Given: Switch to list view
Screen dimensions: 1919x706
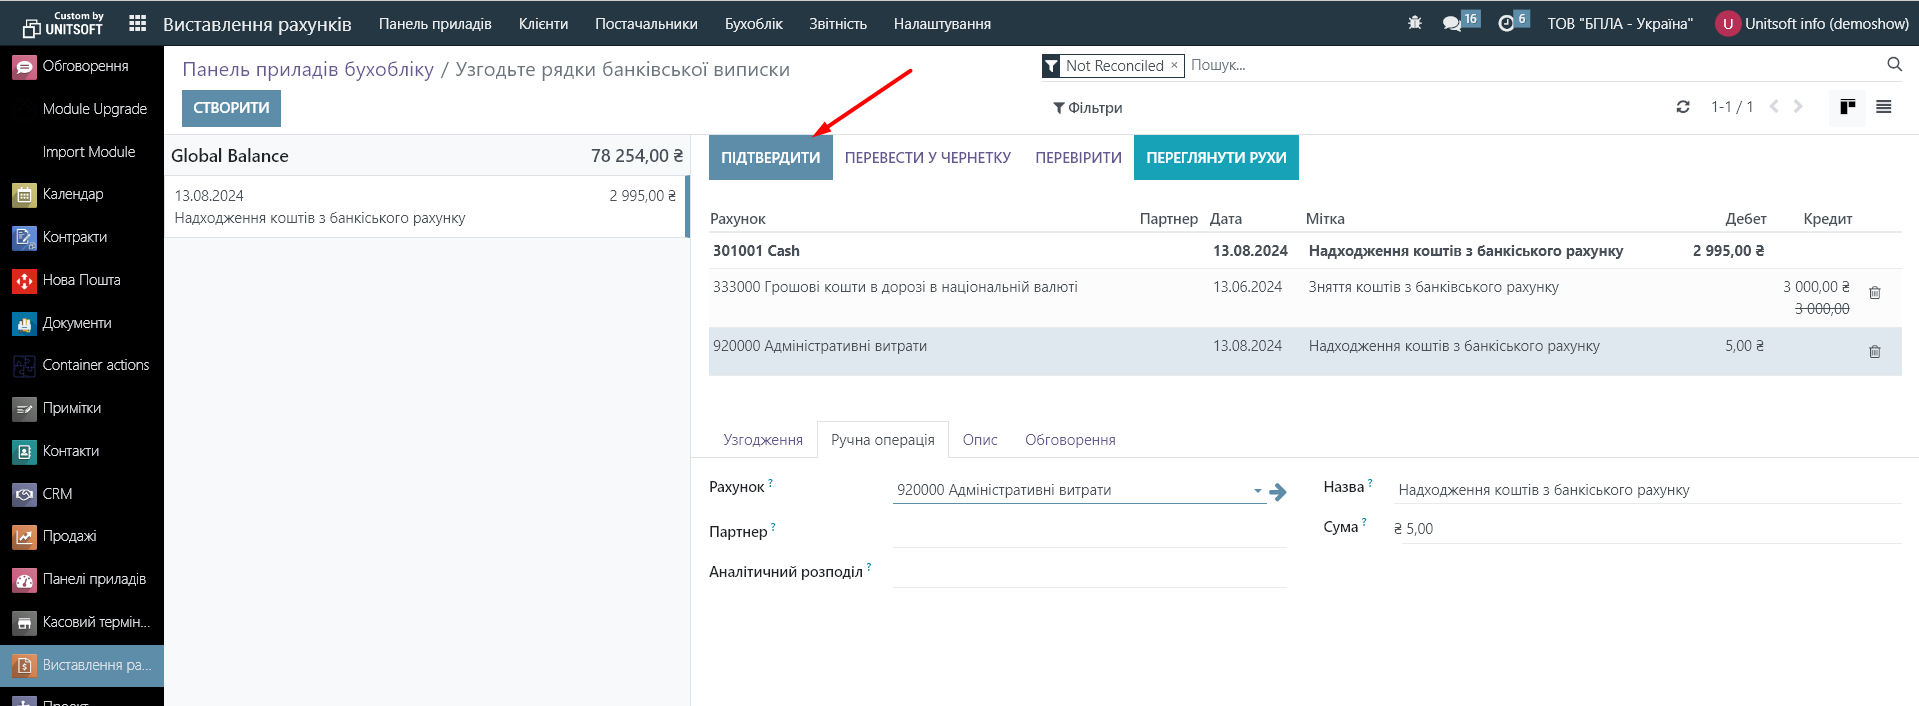Looking at the screenshot, I should (1884, 107).
